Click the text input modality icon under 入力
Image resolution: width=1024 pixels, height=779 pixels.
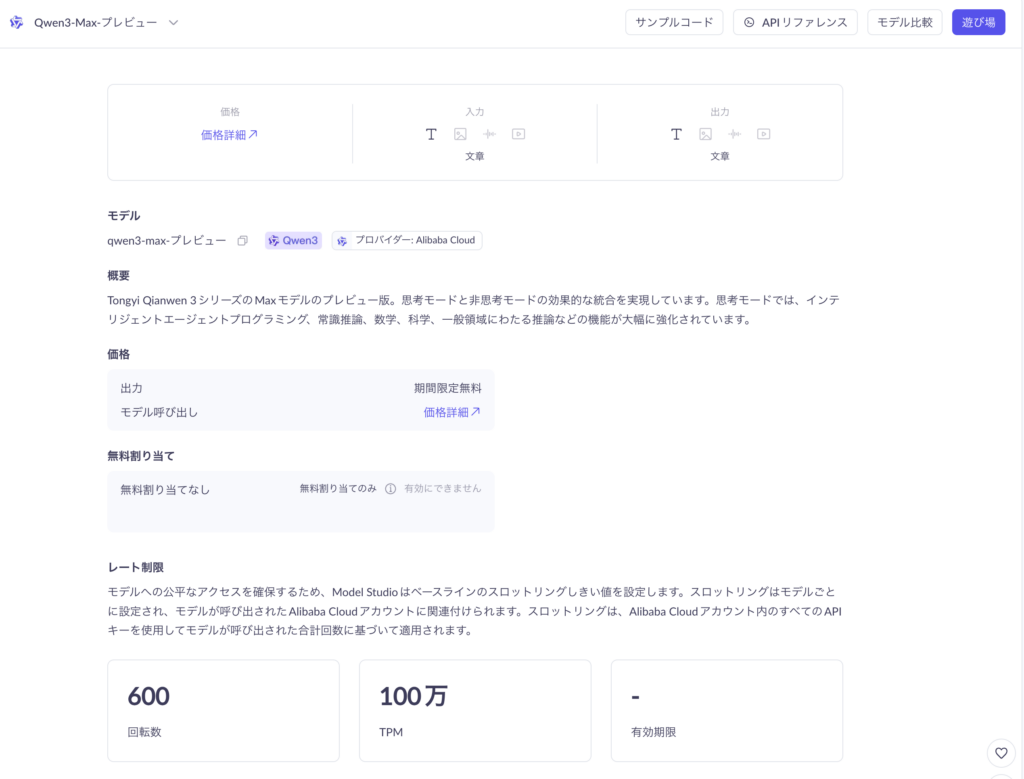431,134
